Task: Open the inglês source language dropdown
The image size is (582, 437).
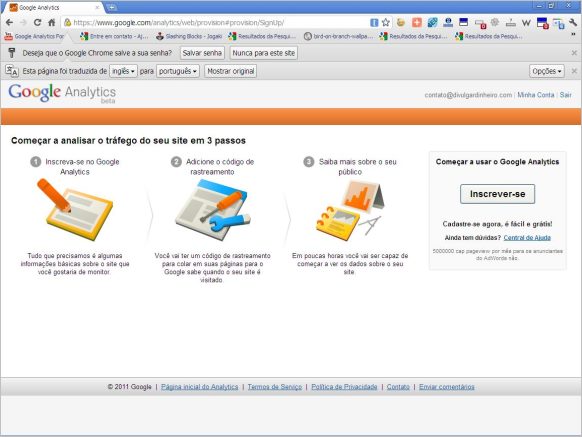Action: [123, 71]
